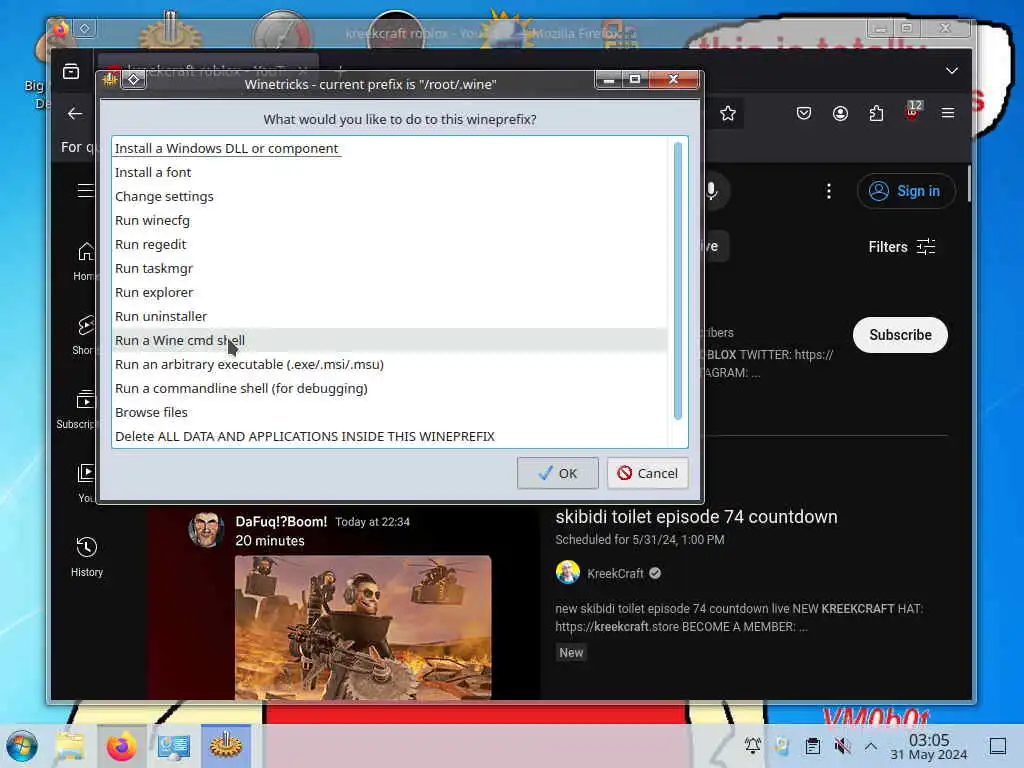Select 'Run regedit' entry
Viewport: 1024px width, 768px height.
point(390,244)
